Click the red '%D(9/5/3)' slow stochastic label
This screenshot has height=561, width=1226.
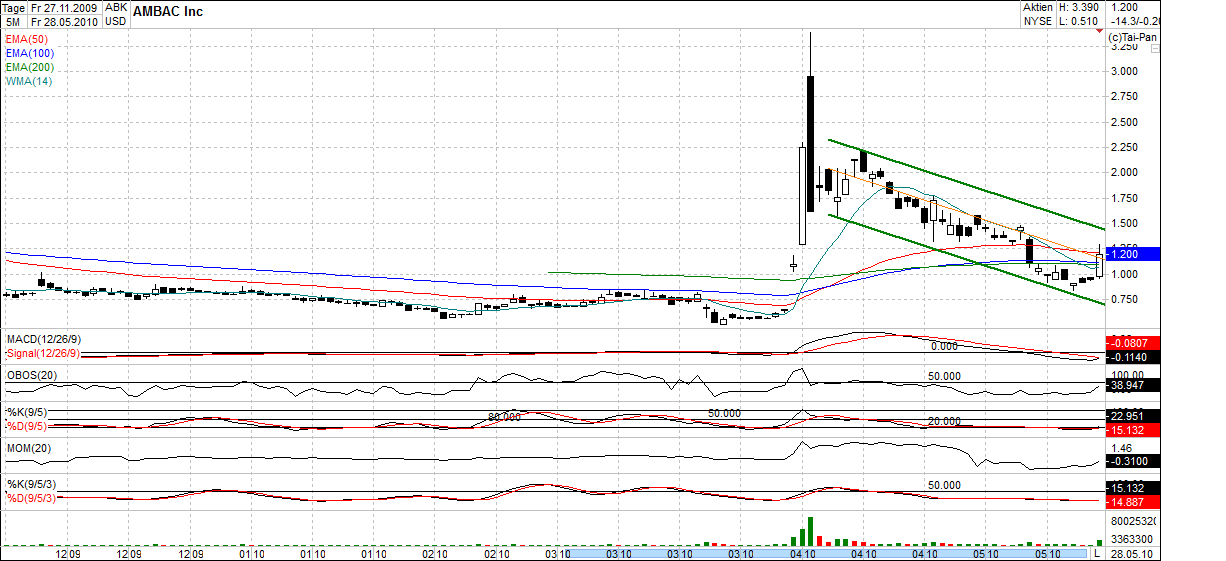[32, 498]
